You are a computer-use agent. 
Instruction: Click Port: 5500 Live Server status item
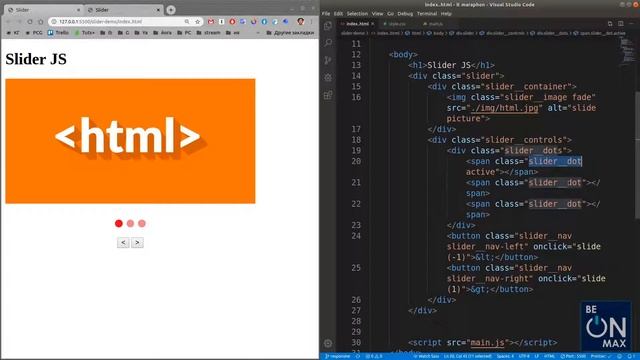coord(573,356)
